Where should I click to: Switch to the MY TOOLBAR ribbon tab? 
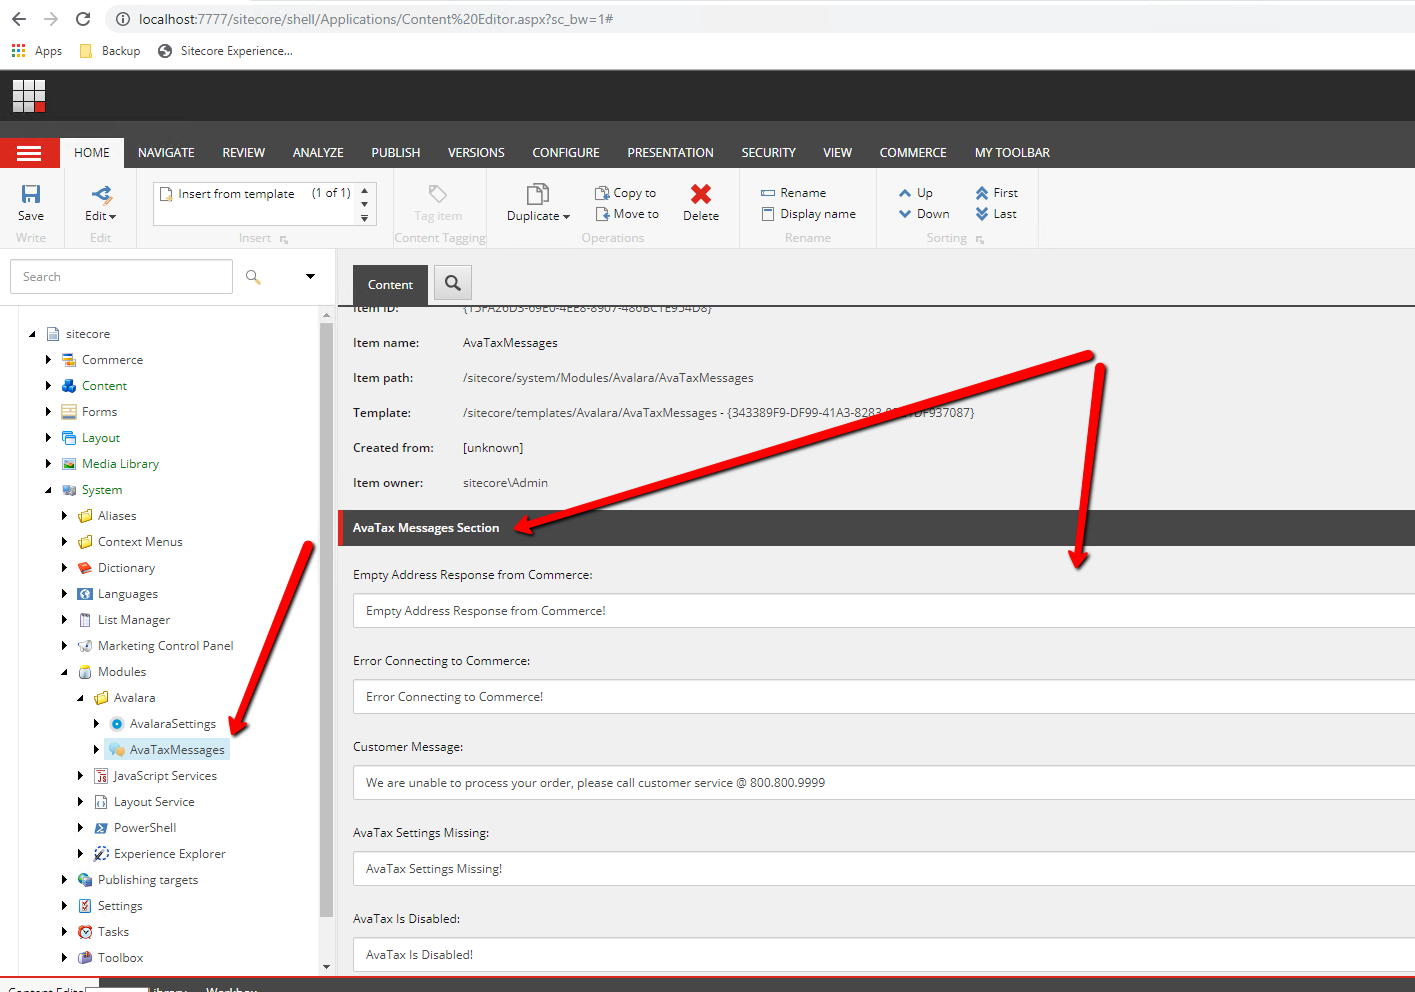1012,153
